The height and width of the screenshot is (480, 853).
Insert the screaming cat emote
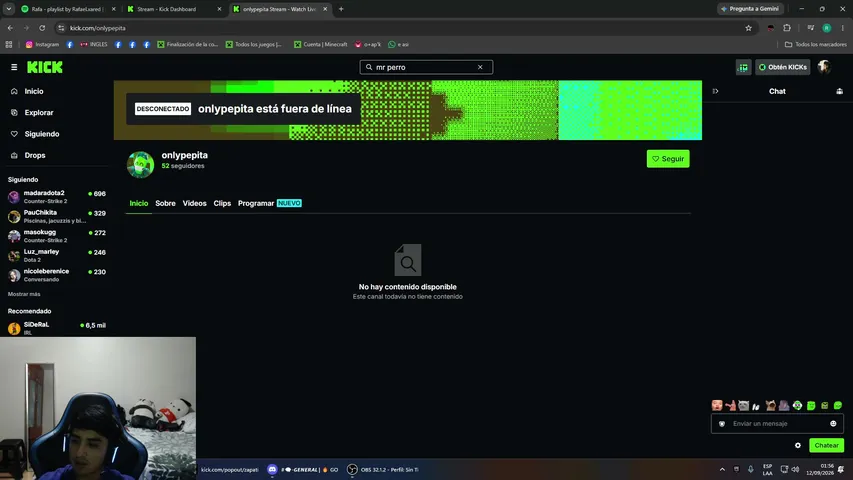pos(770,405)
